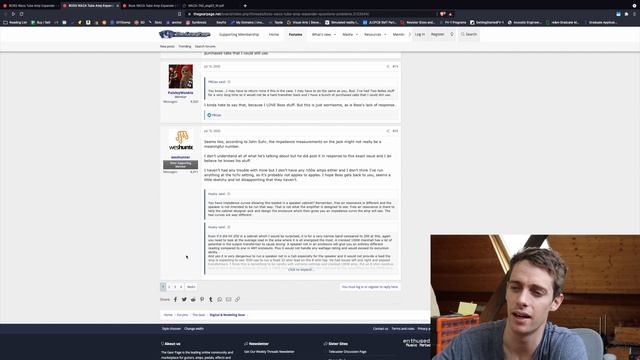The height and width of the screenshot is (360, 640).
Task: Click browser reload icon
Action: (22, 14)
